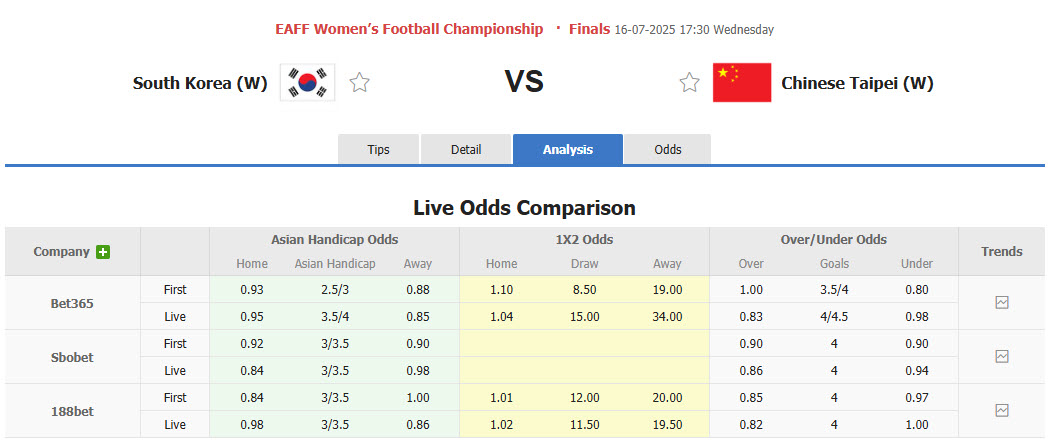Click the South Korea flag icon
This screenshot has width=1051, height=446.
click(307, 83)
